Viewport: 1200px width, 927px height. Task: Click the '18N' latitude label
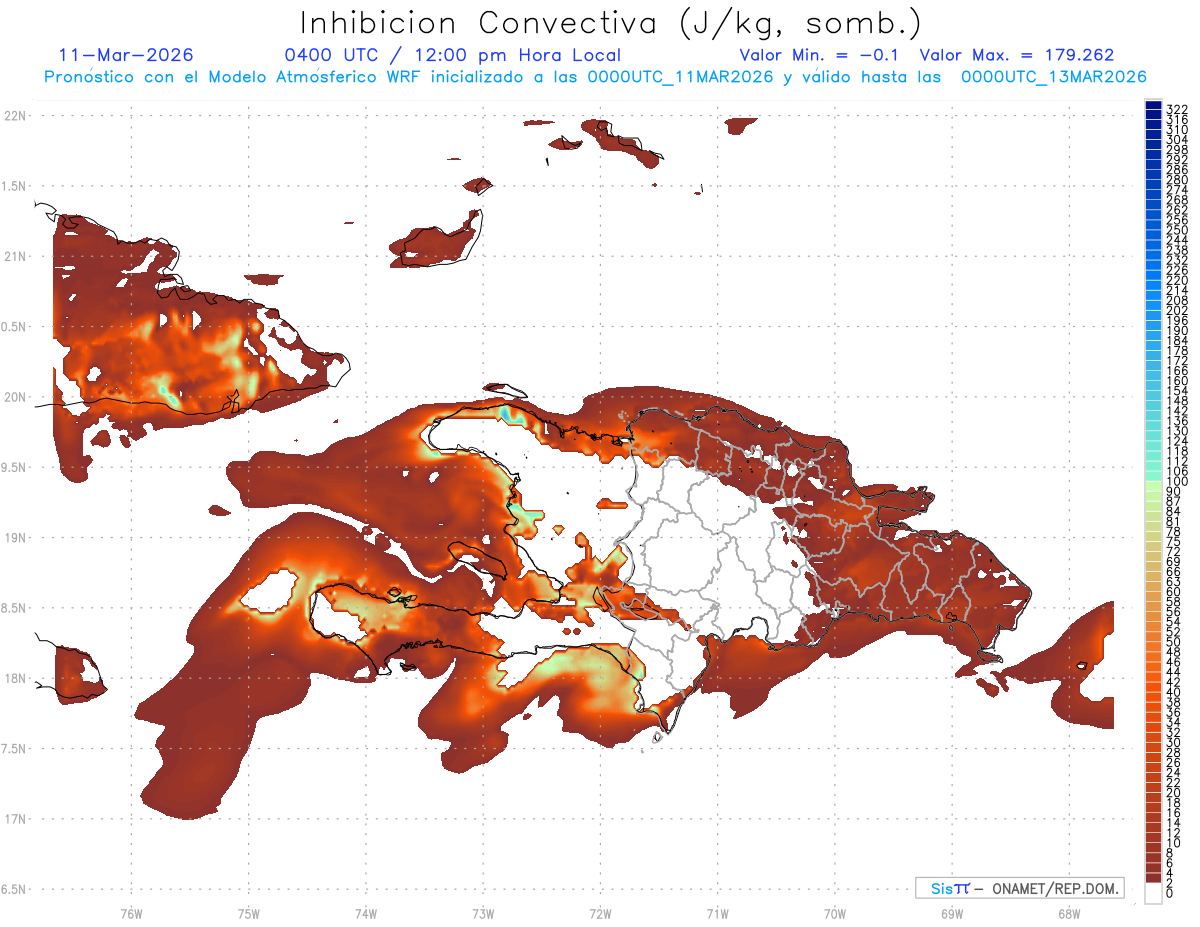coord(15,678)
